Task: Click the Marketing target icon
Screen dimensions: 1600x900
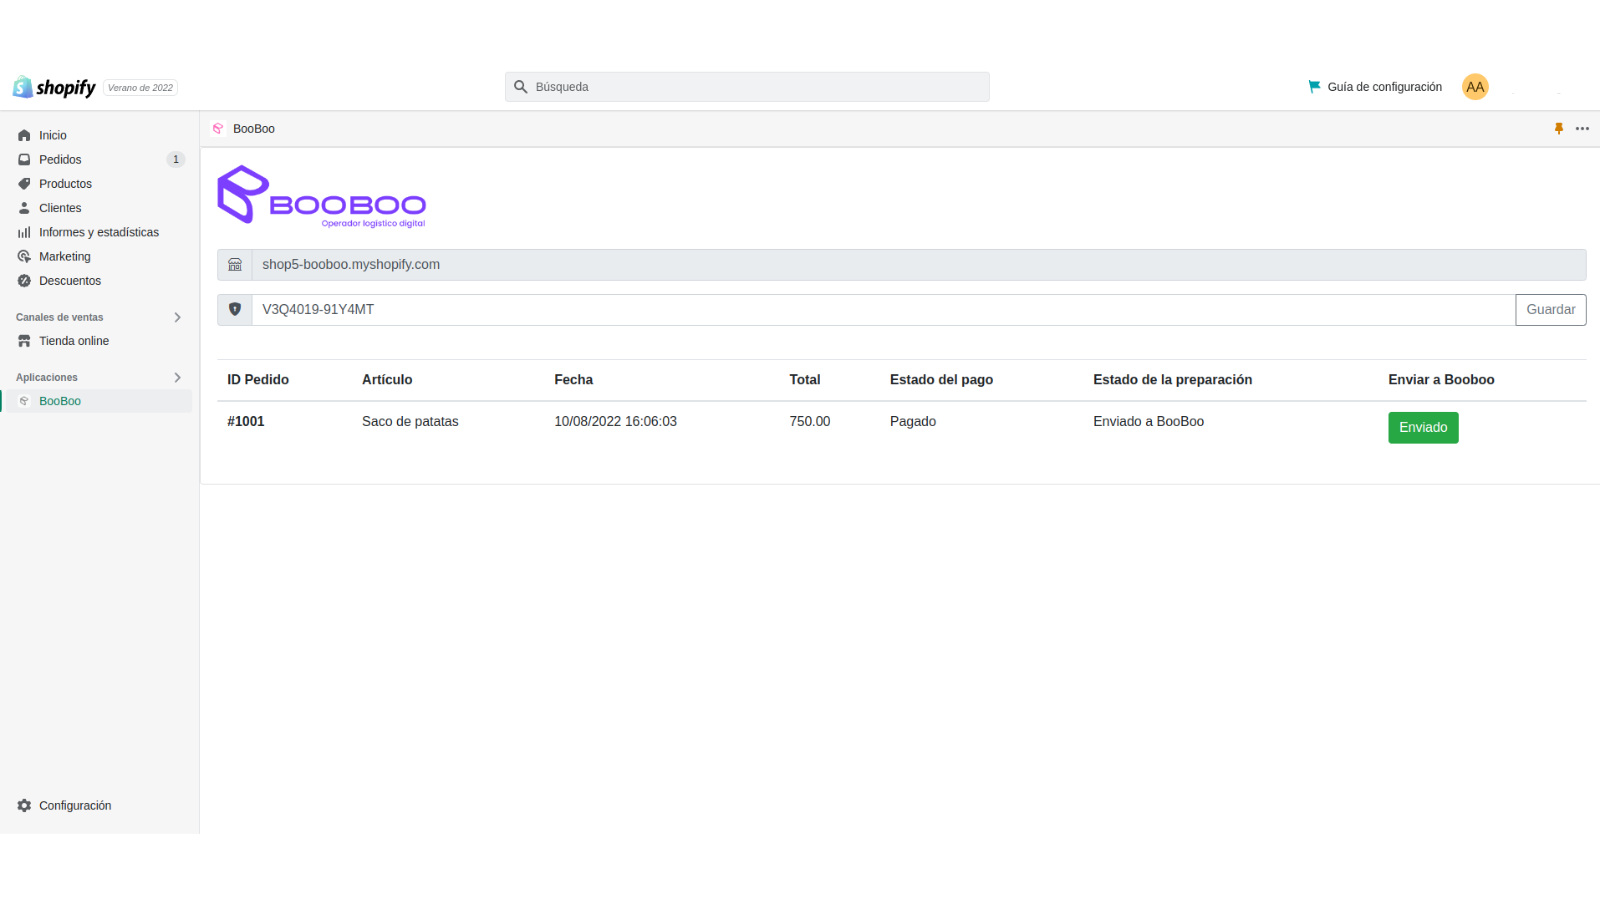Action: (x=24, y=257)
